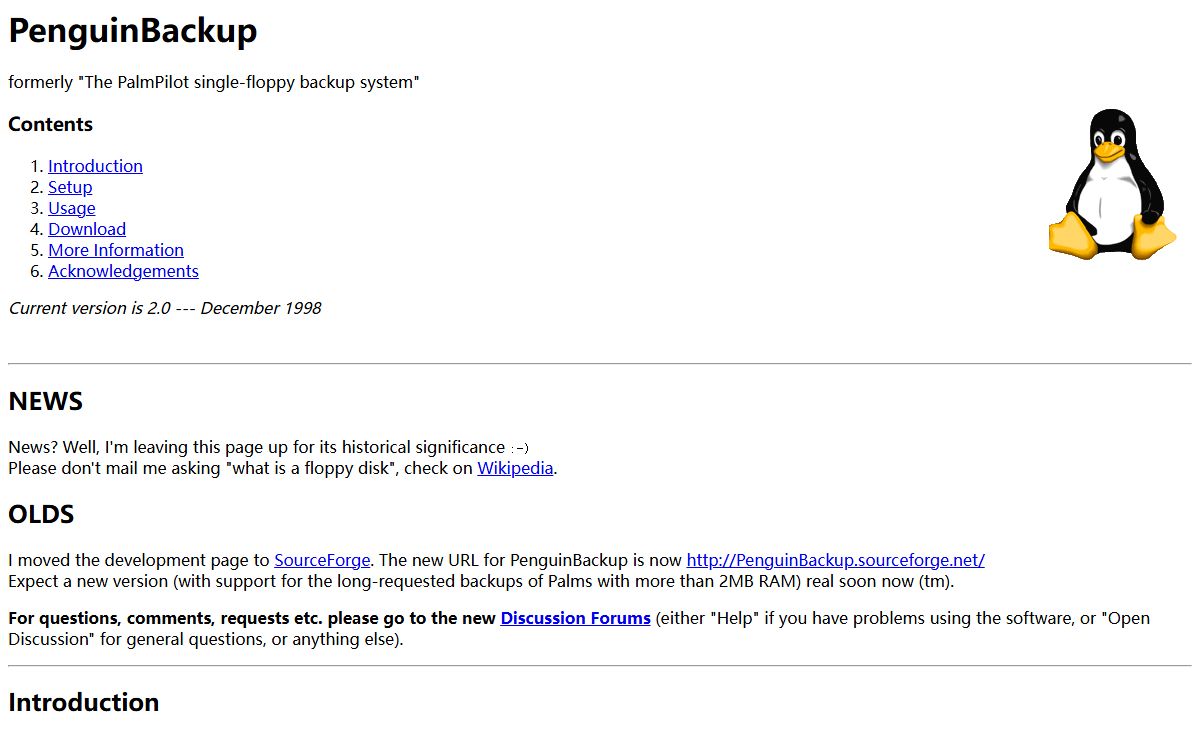
Task: Click the PenguinBackup page title
Action: tap(133, 31)
